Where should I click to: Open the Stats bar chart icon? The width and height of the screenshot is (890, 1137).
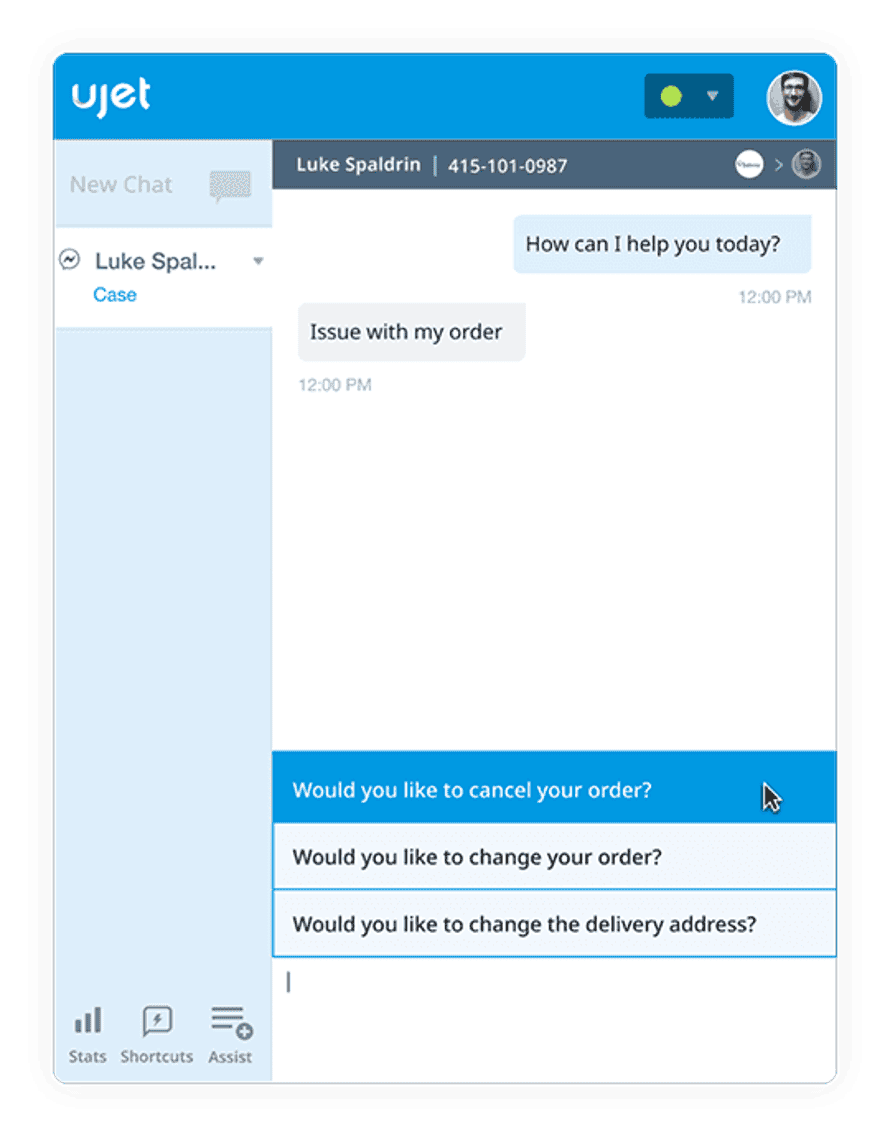pos(88,1021)
